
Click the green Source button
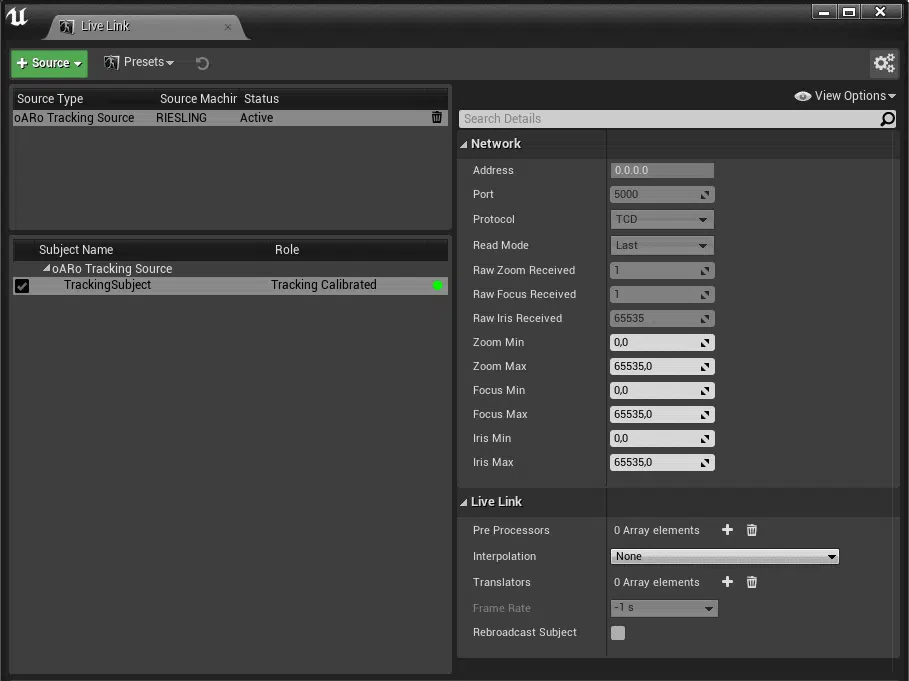49,63
